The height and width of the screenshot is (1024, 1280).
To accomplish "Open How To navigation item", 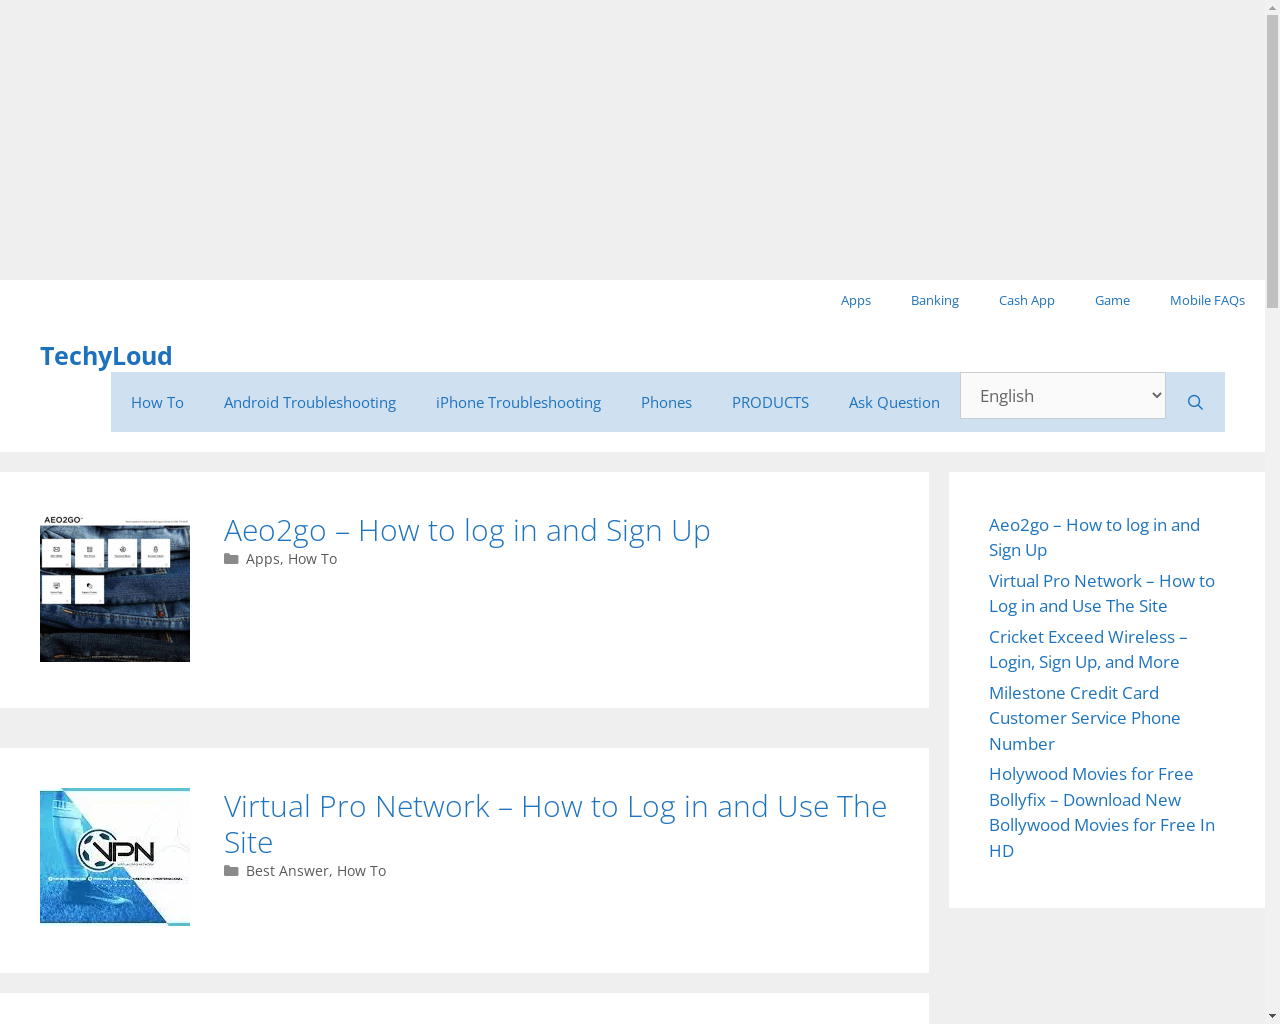I will tap(157, 402).
